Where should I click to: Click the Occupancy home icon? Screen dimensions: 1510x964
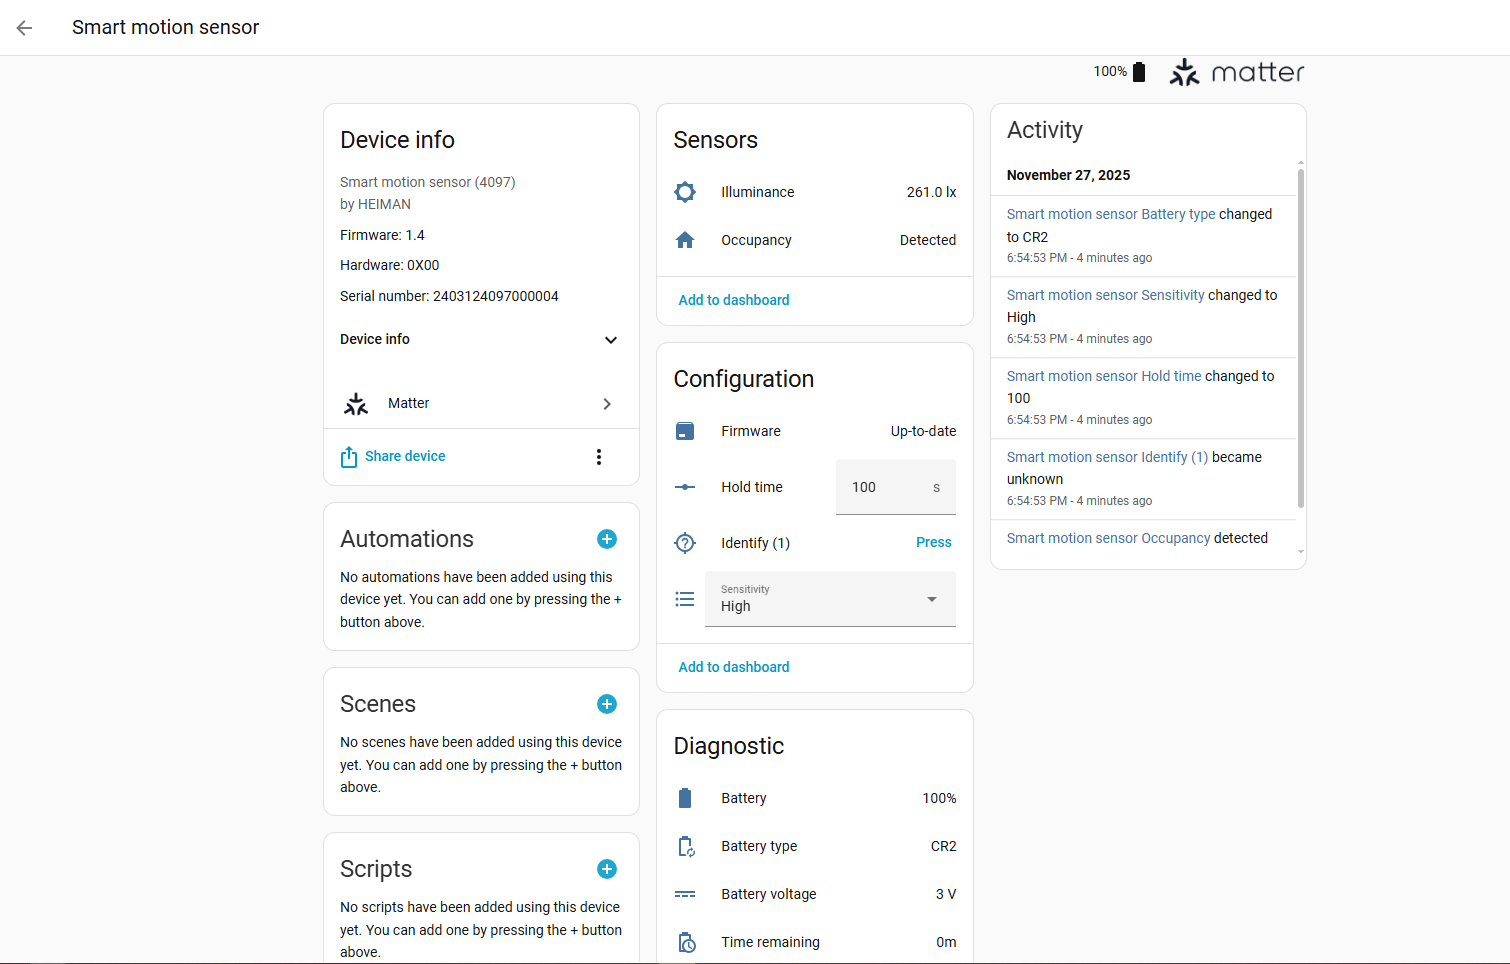685,240
